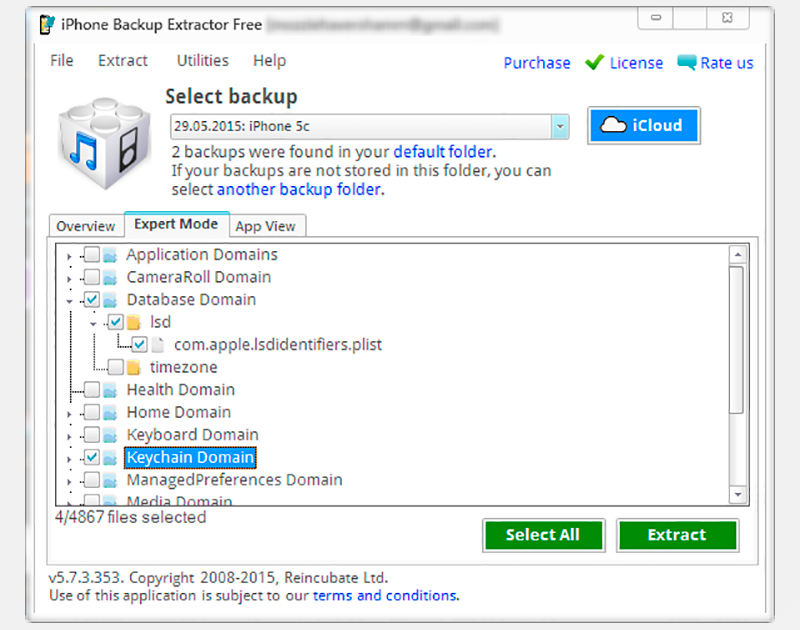Check the ManagedPreferences Domain checkbox
Screen dimensions: 800x630
point(92,480)
